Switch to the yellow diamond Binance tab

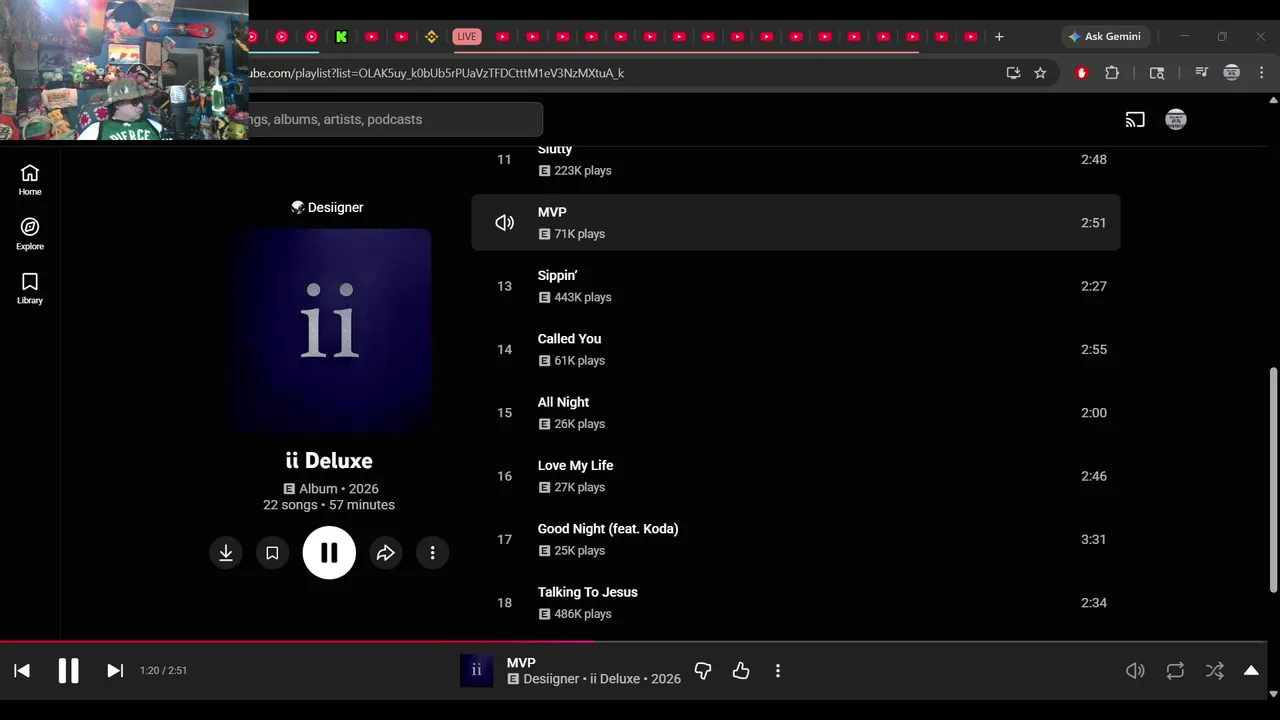click(x=431, y=37)
